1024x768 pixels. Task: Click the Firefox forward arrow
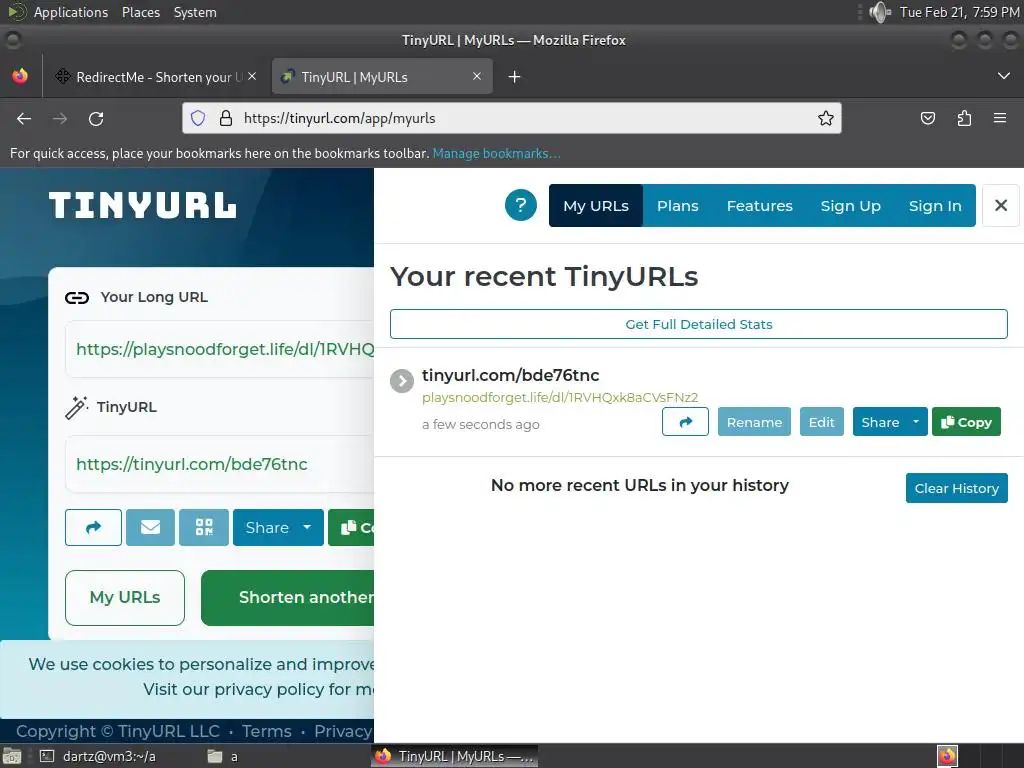pyautogui.click(x=60, y=118)
